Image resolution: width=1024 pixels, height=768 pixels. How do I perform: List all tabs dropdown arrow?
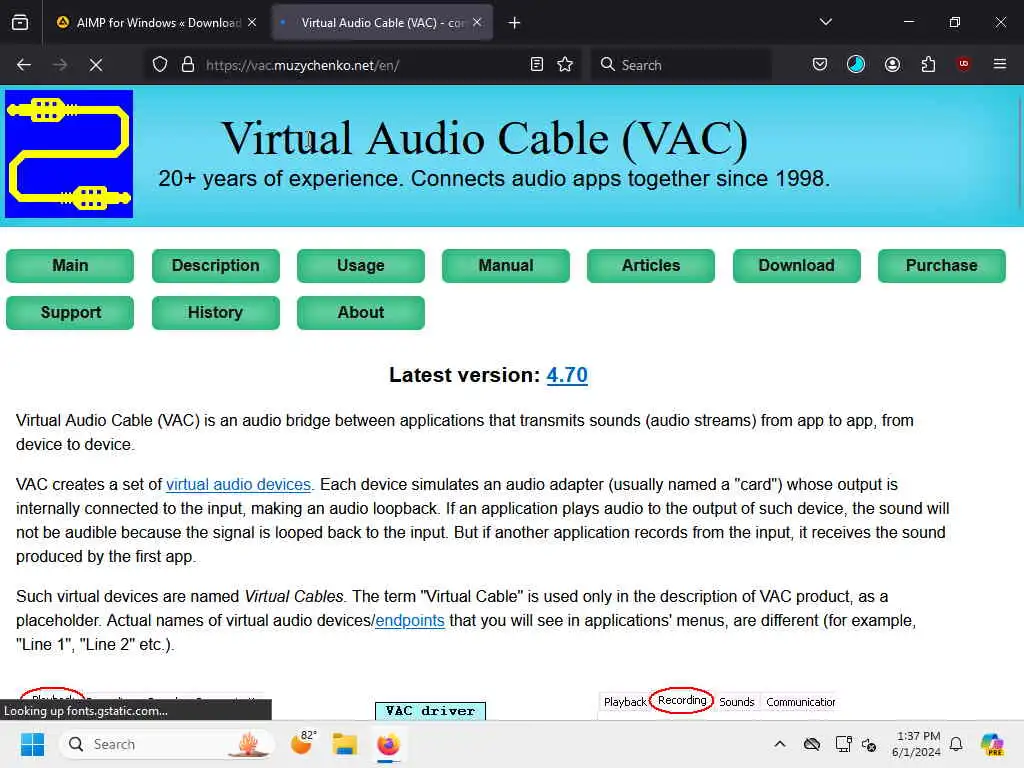(x=826, y=22)
